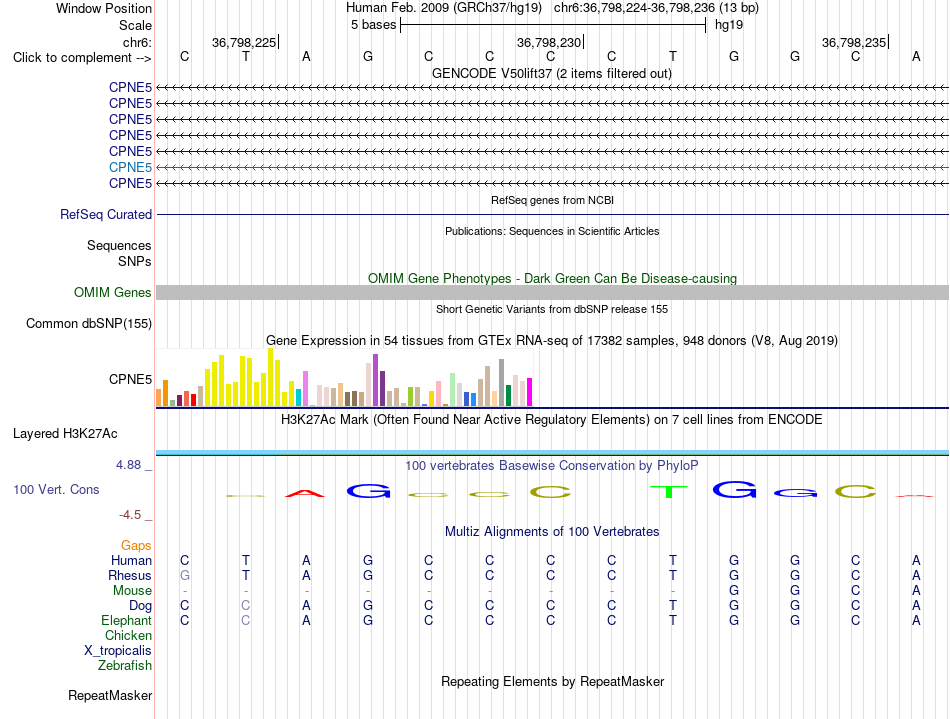Select the light-blue highlighted CPNE5 transcript label
The image size is (950, 719).
(x=130, y=167)
